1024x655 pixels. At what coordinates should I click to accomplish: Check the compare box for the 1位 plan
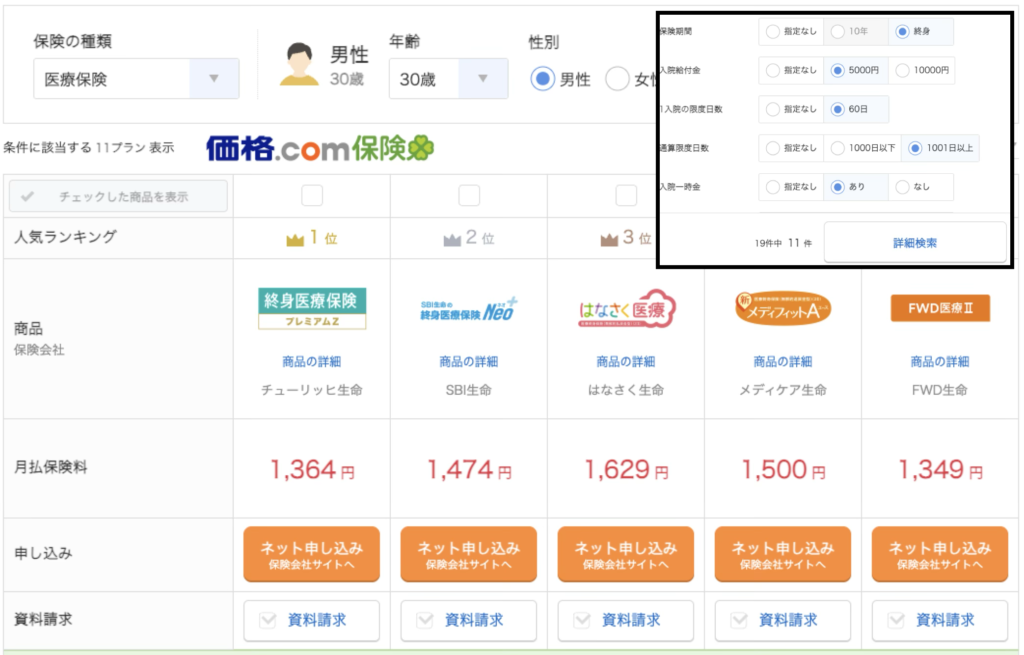pyautogui.click(x=312, y=195)
